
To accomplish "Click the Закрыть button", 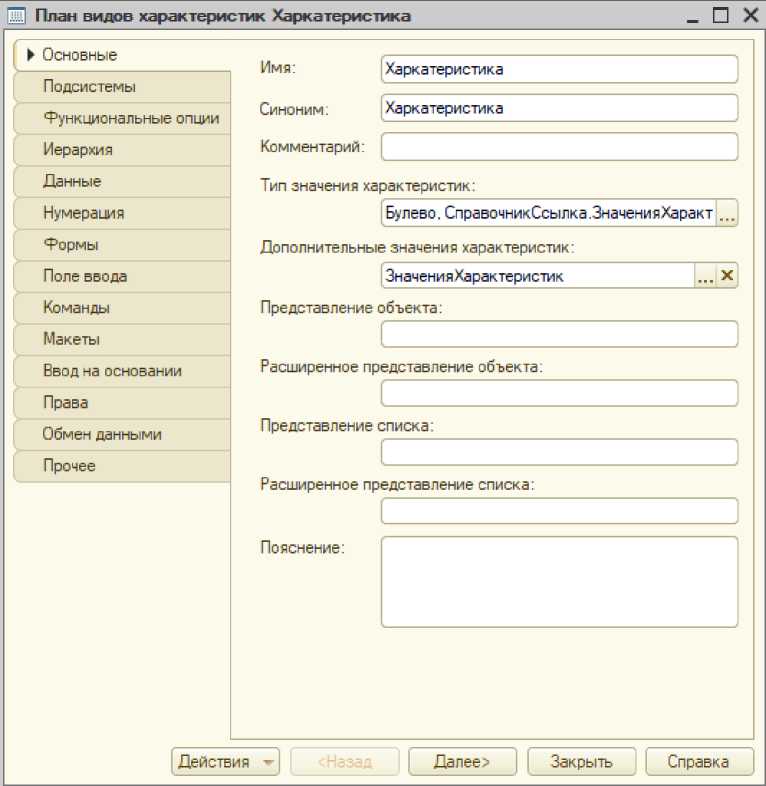I will point(581,762).
